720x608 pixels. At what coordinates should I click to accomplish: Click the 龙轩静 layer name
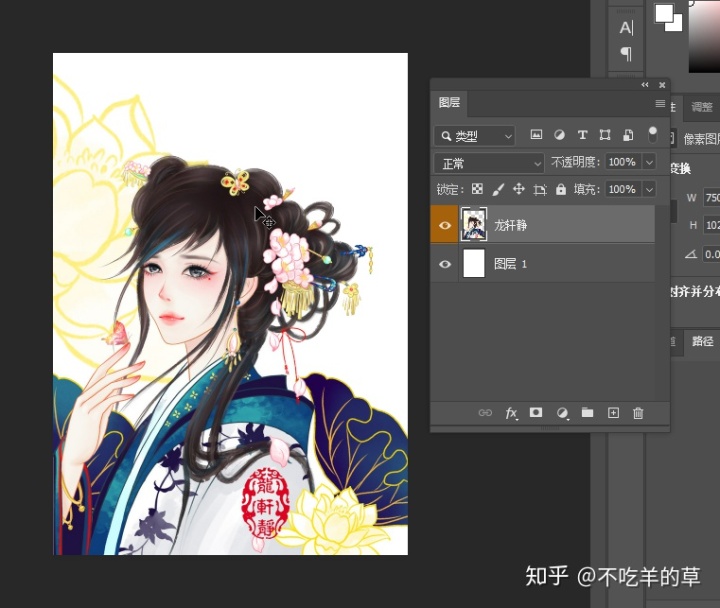pos(510,225)
